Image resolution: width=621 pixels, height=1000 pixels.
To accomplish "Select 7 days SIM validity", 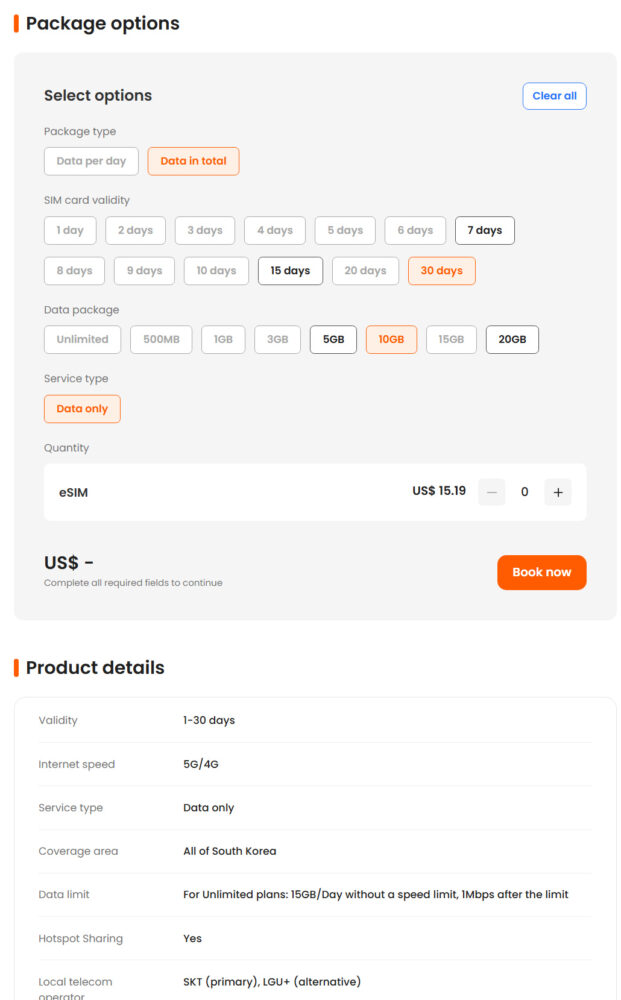I will pyautogui.click(x=484, y=230).
